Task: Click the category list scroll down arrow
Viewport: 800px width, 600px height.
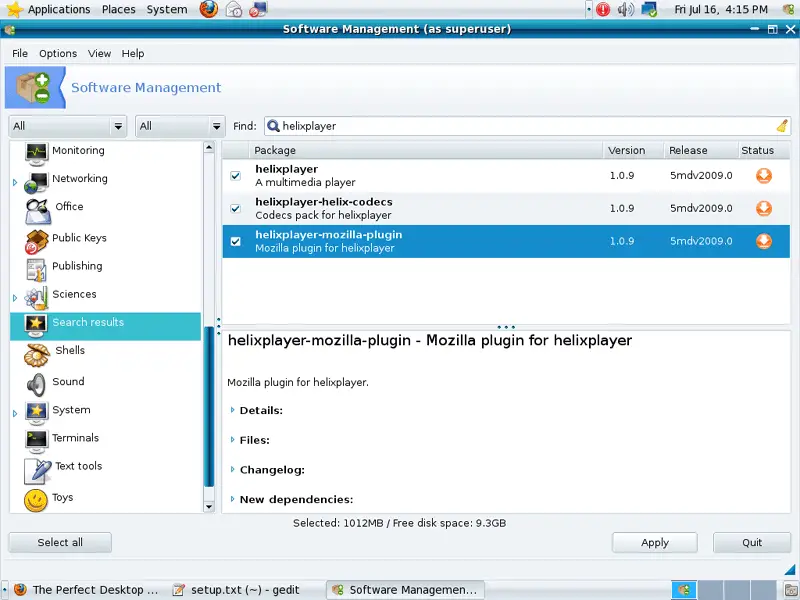Action: coord(209,507)
